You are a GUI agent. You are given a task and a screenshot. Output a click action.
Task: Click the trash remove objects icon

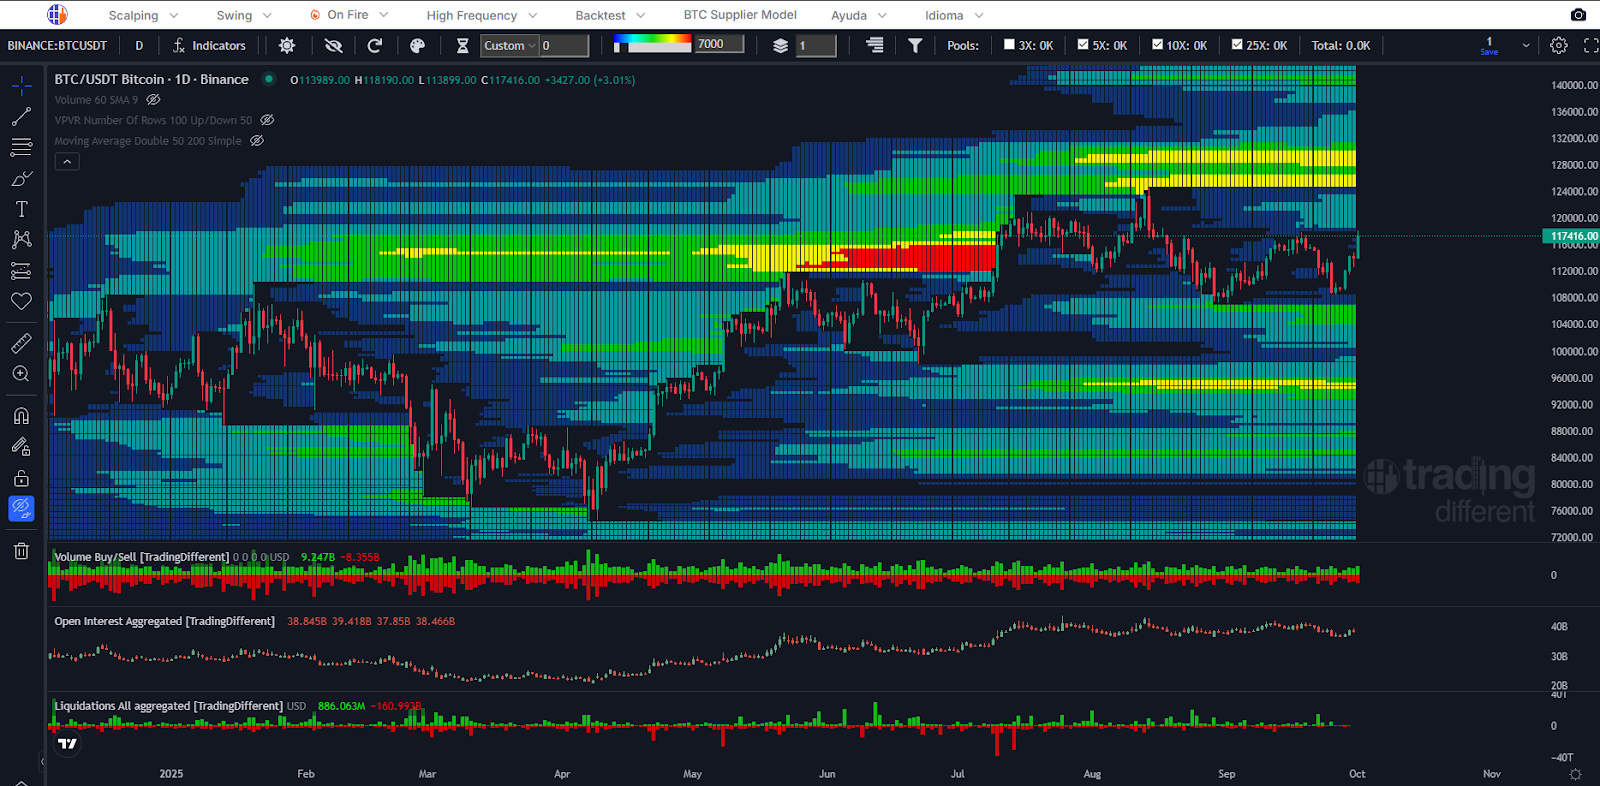tap(21, 551)
